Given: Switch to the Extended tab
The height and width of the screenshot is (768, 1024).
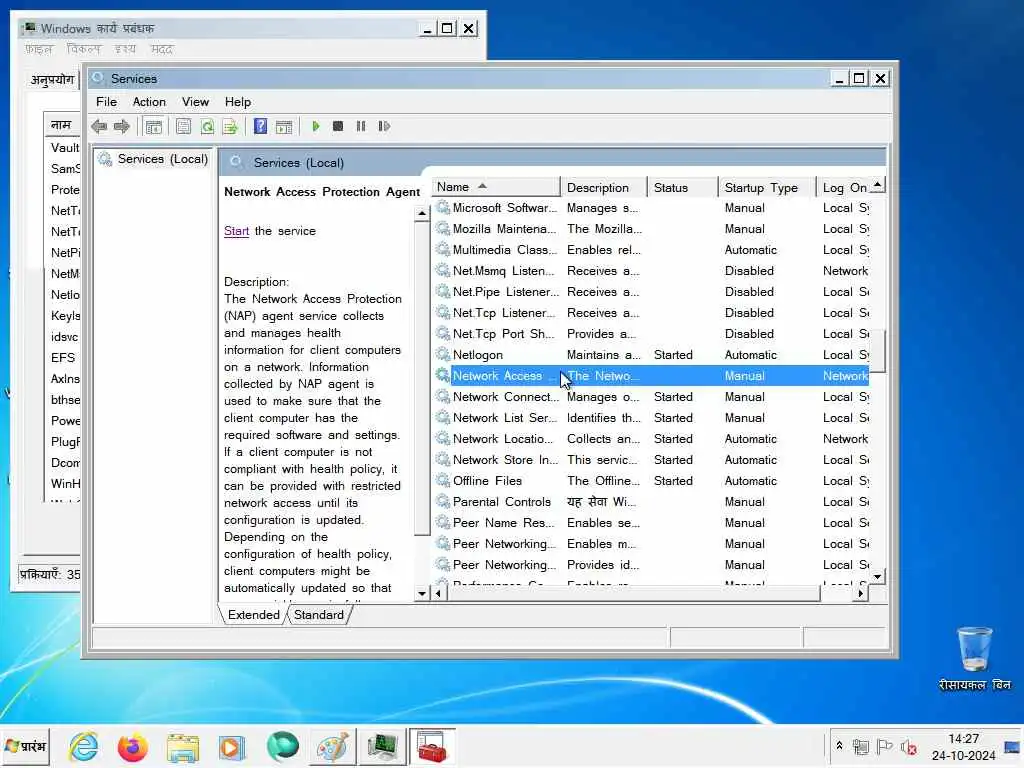Looking at the screenshot, I should (253, 615).
